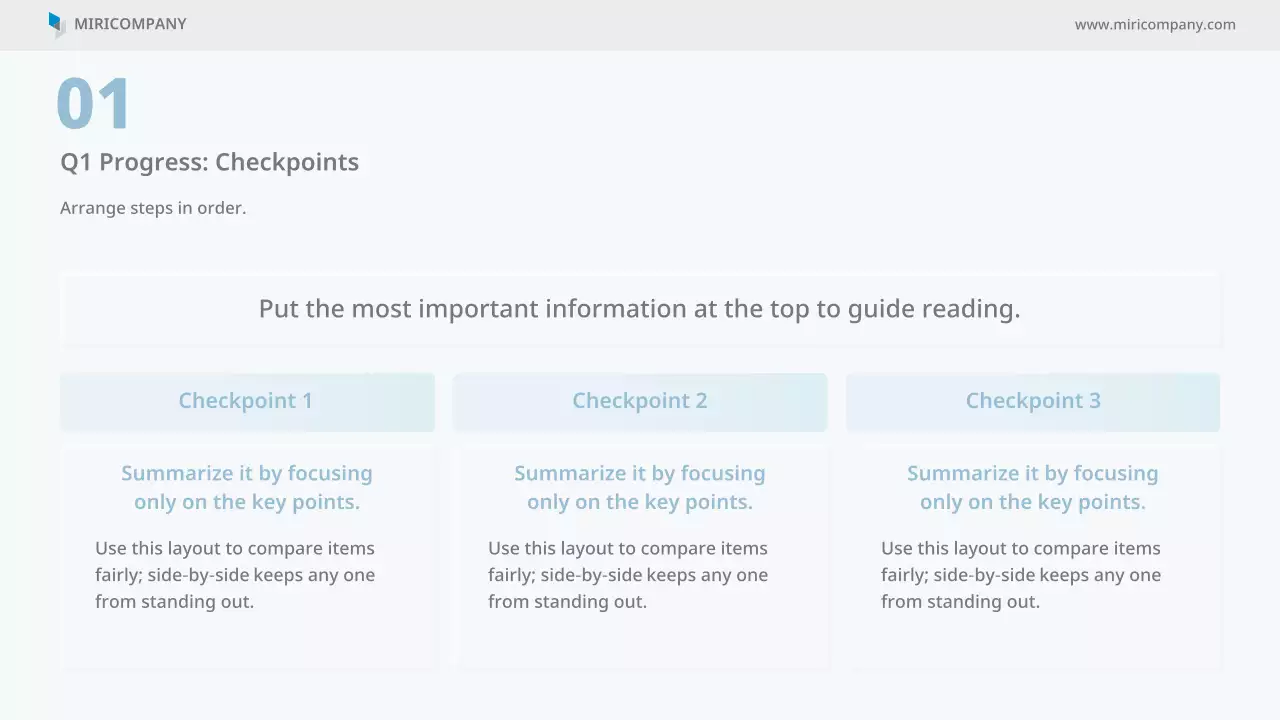Select the Checkpoint 3 header

(1033, 401)
